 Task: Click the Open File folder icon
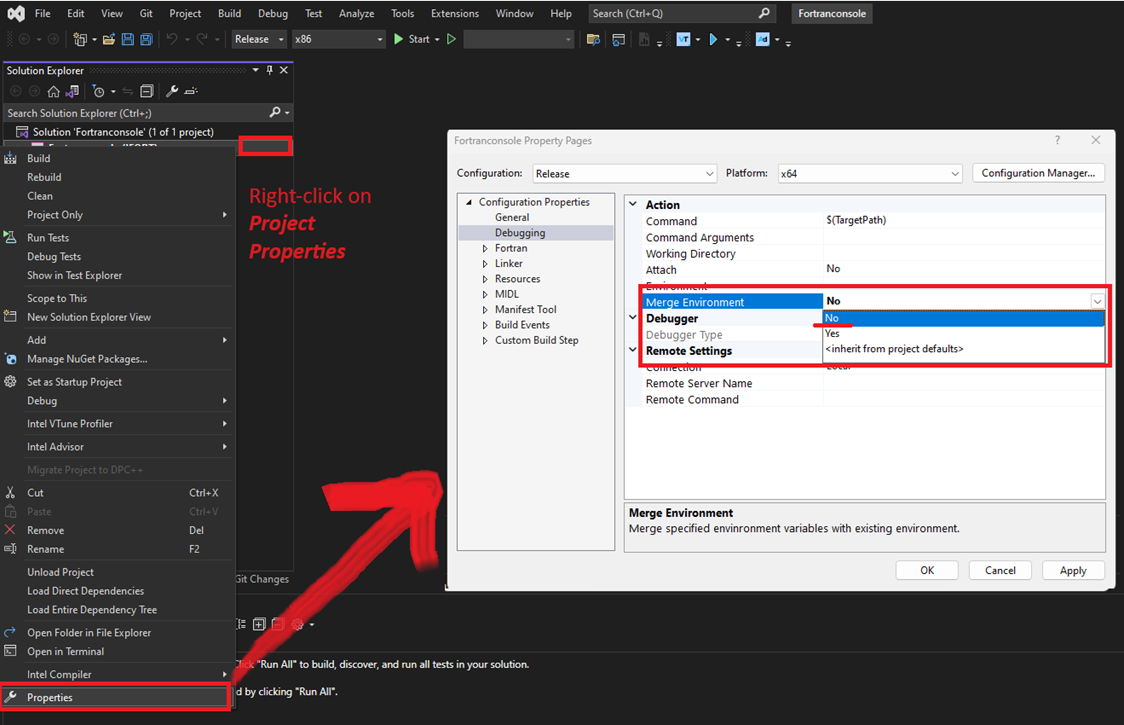pyautogui.click(x=107, y=39)
